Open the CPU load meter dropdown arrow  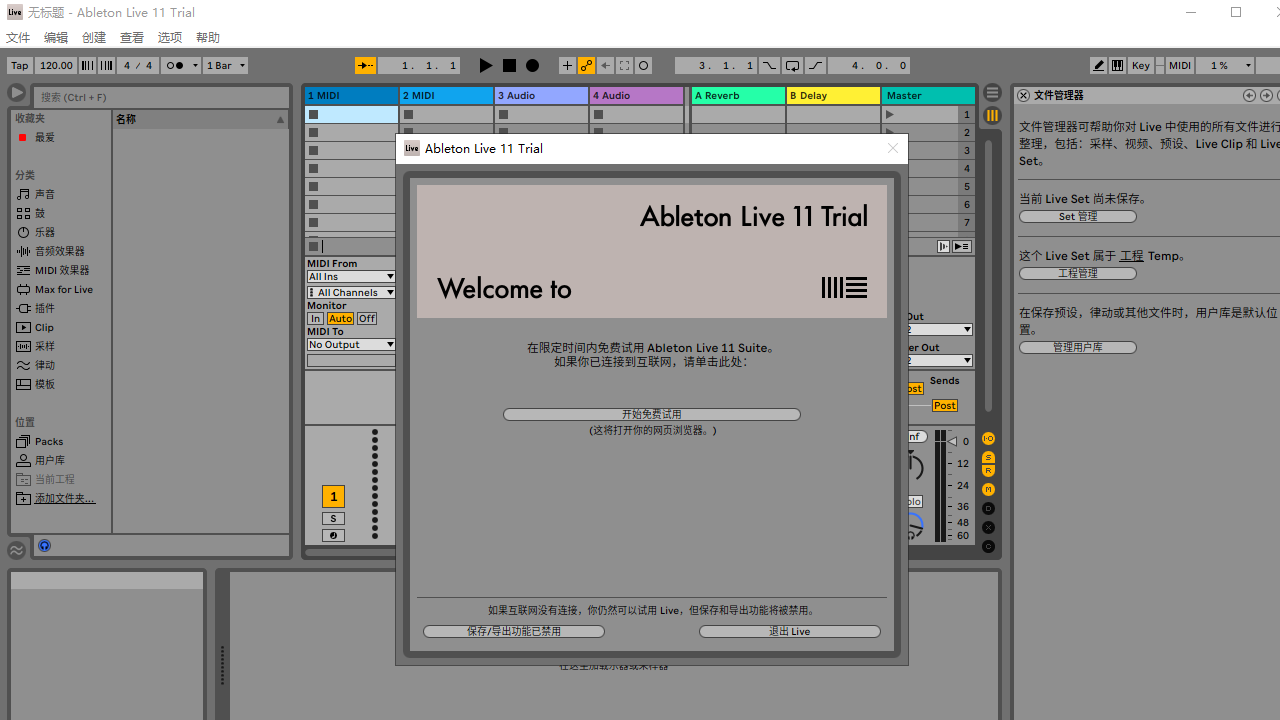1248,65
